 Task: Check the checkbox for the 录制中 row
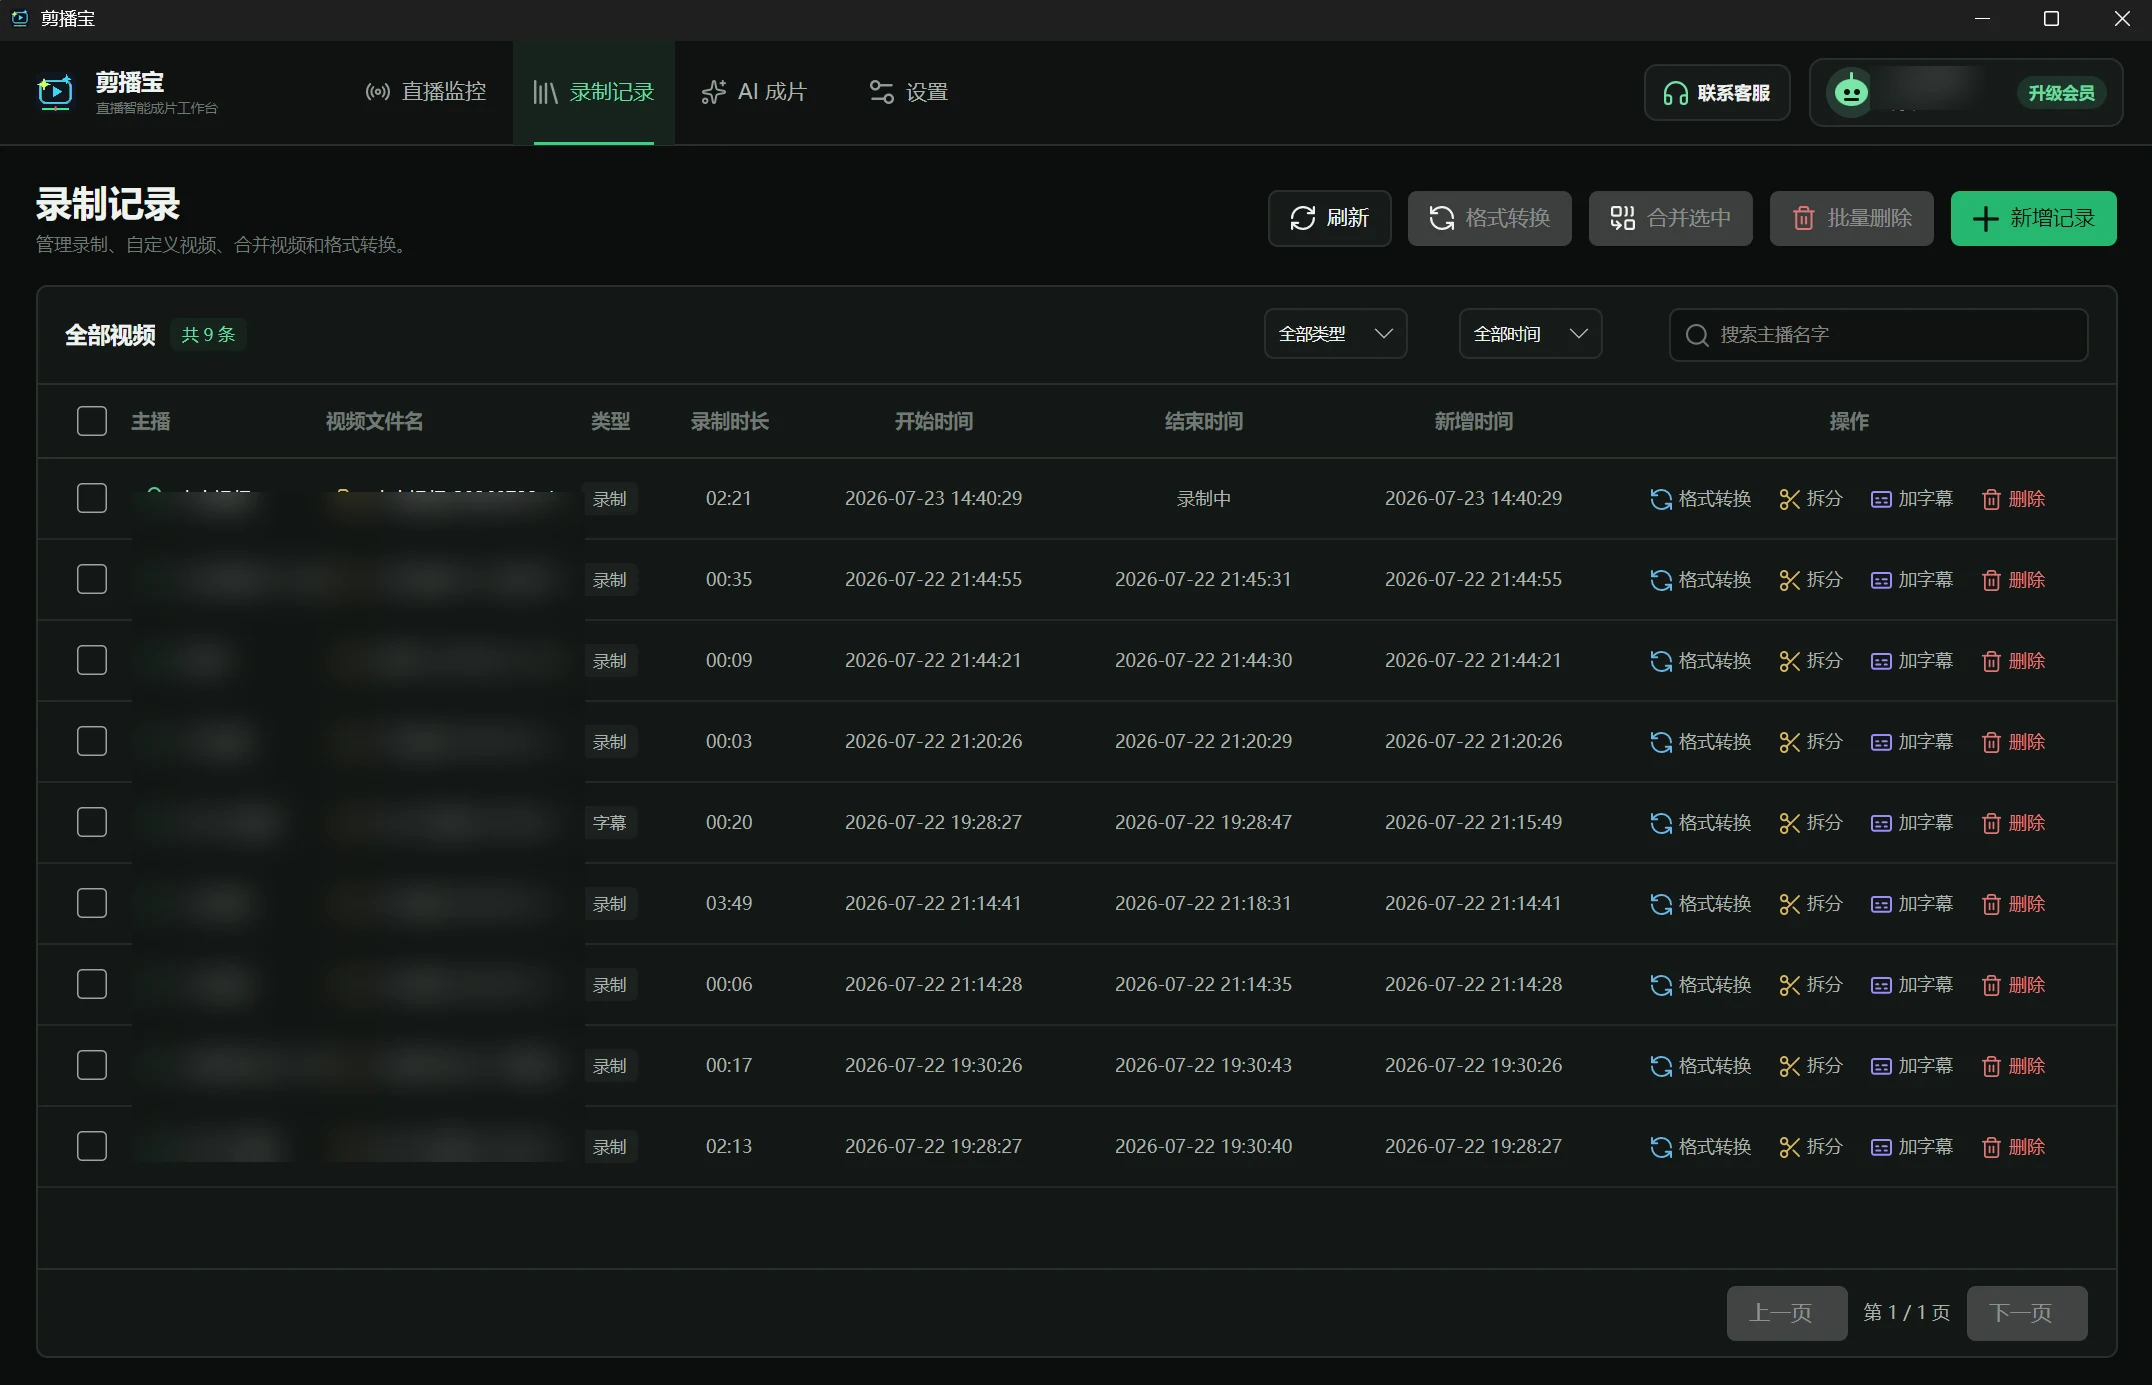[x=92, y=498]
